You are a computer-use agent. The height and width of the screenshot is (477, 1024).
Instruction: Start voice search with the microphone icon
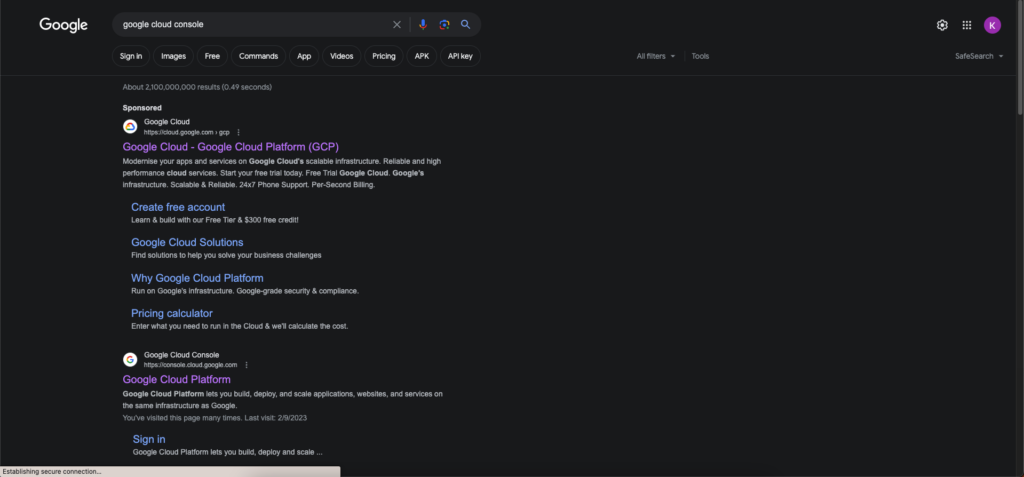423,25
